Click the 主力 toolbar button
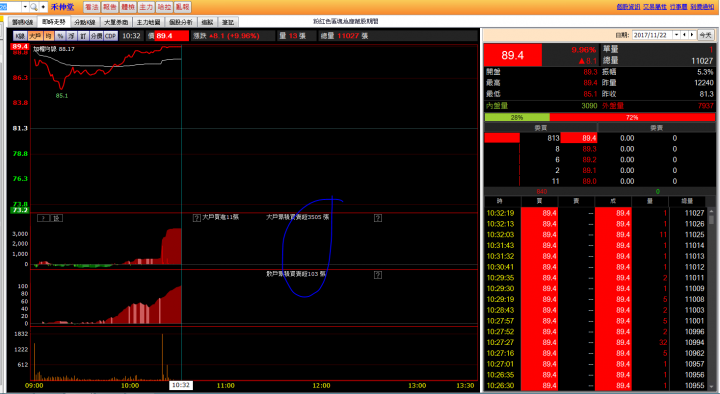The image size is (720, 394). [146, 7]
